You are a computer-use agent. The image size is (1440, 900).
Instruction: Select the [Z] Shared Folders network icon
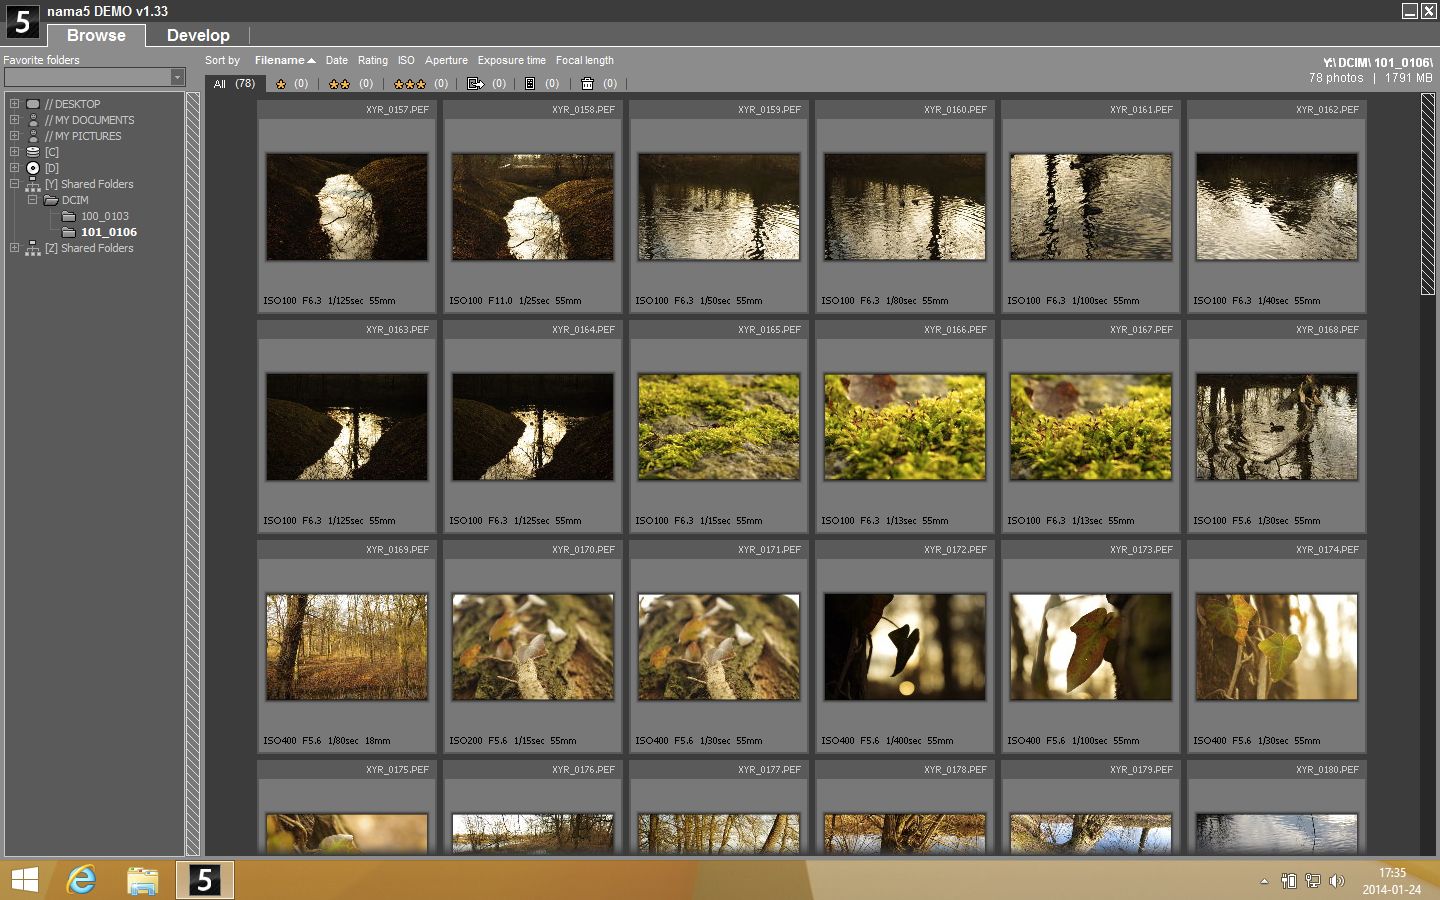[33, 248]
